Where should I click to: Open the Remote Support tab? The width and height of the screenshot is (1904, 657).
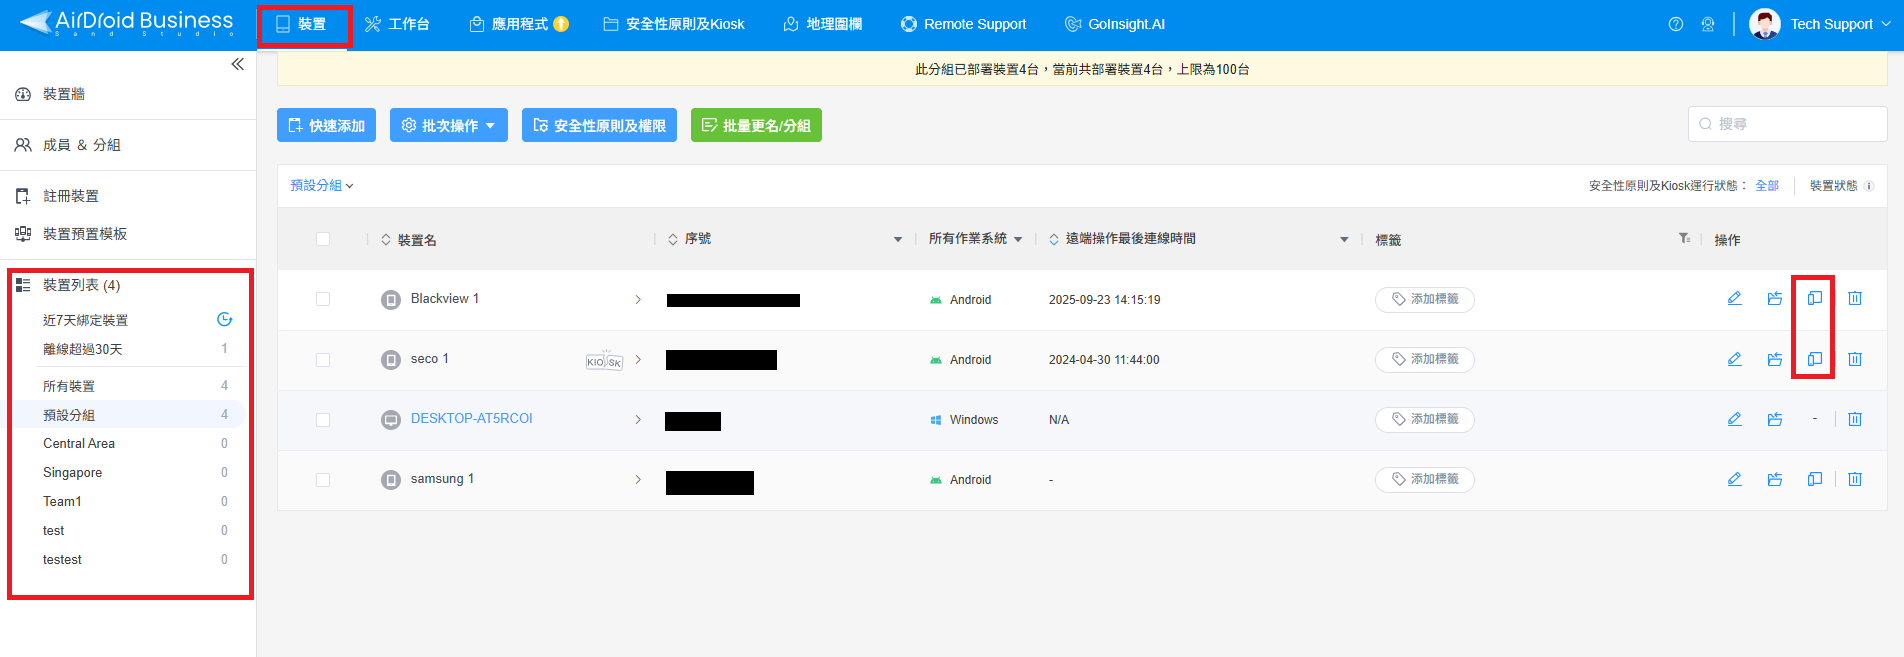point(964,24)
